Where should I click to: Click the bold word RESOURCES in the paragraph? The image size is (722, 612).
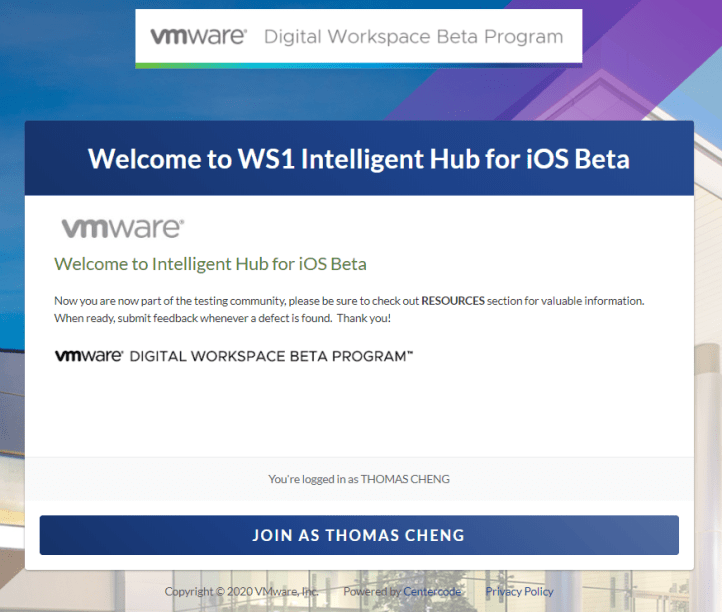453,301
